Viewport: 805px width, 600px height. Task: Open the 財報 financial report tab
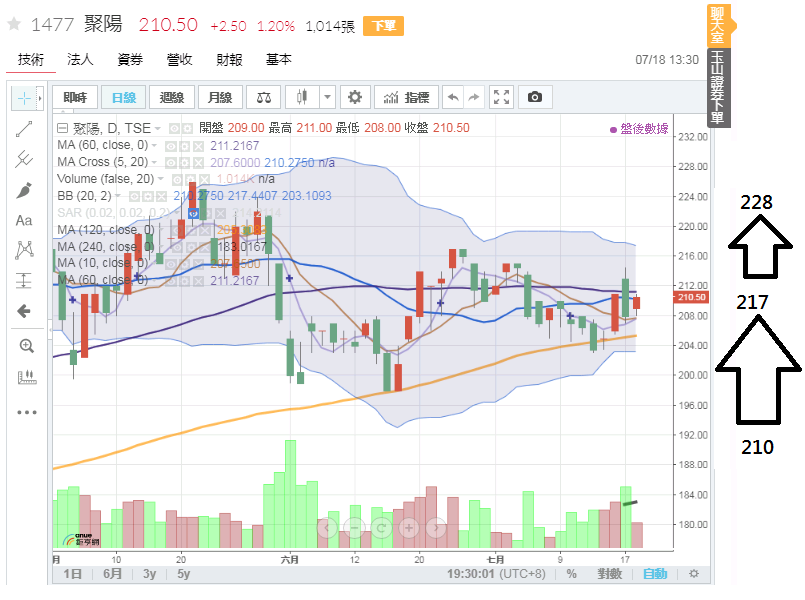(229, 60)
